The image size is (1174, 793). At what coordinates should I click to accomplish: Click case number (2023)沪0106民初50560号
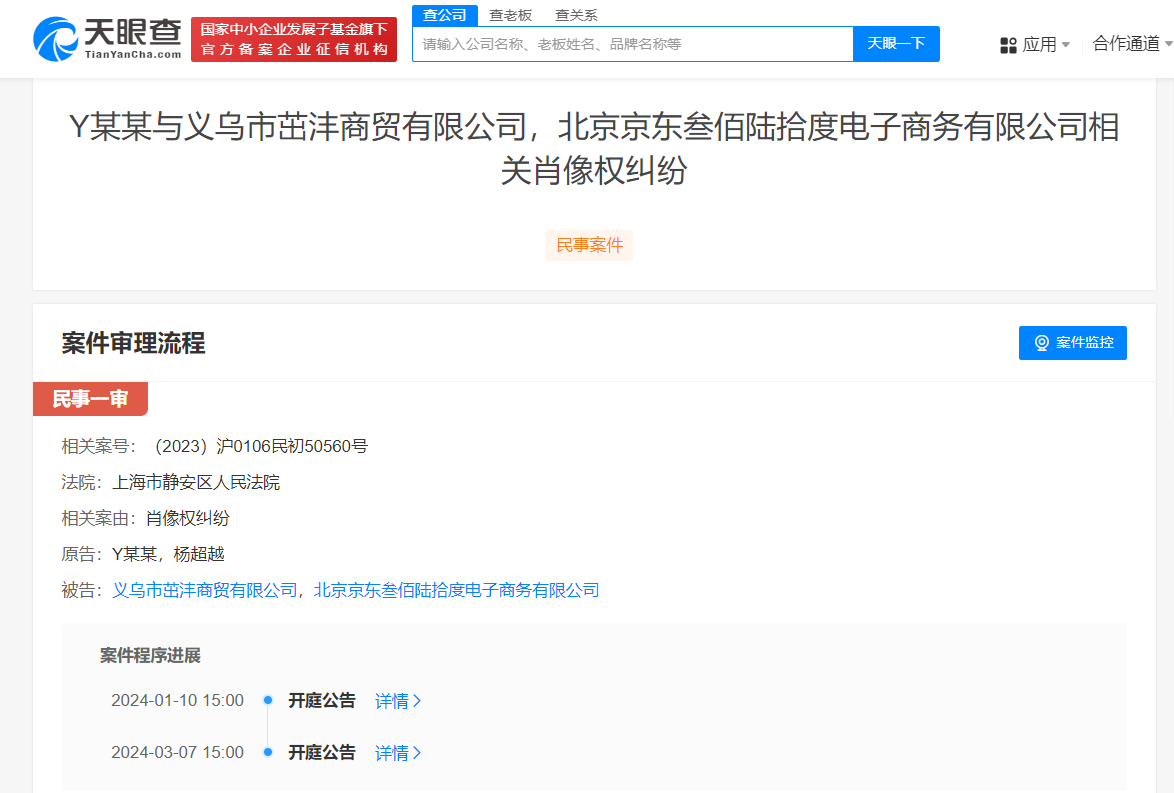(260, 446)
